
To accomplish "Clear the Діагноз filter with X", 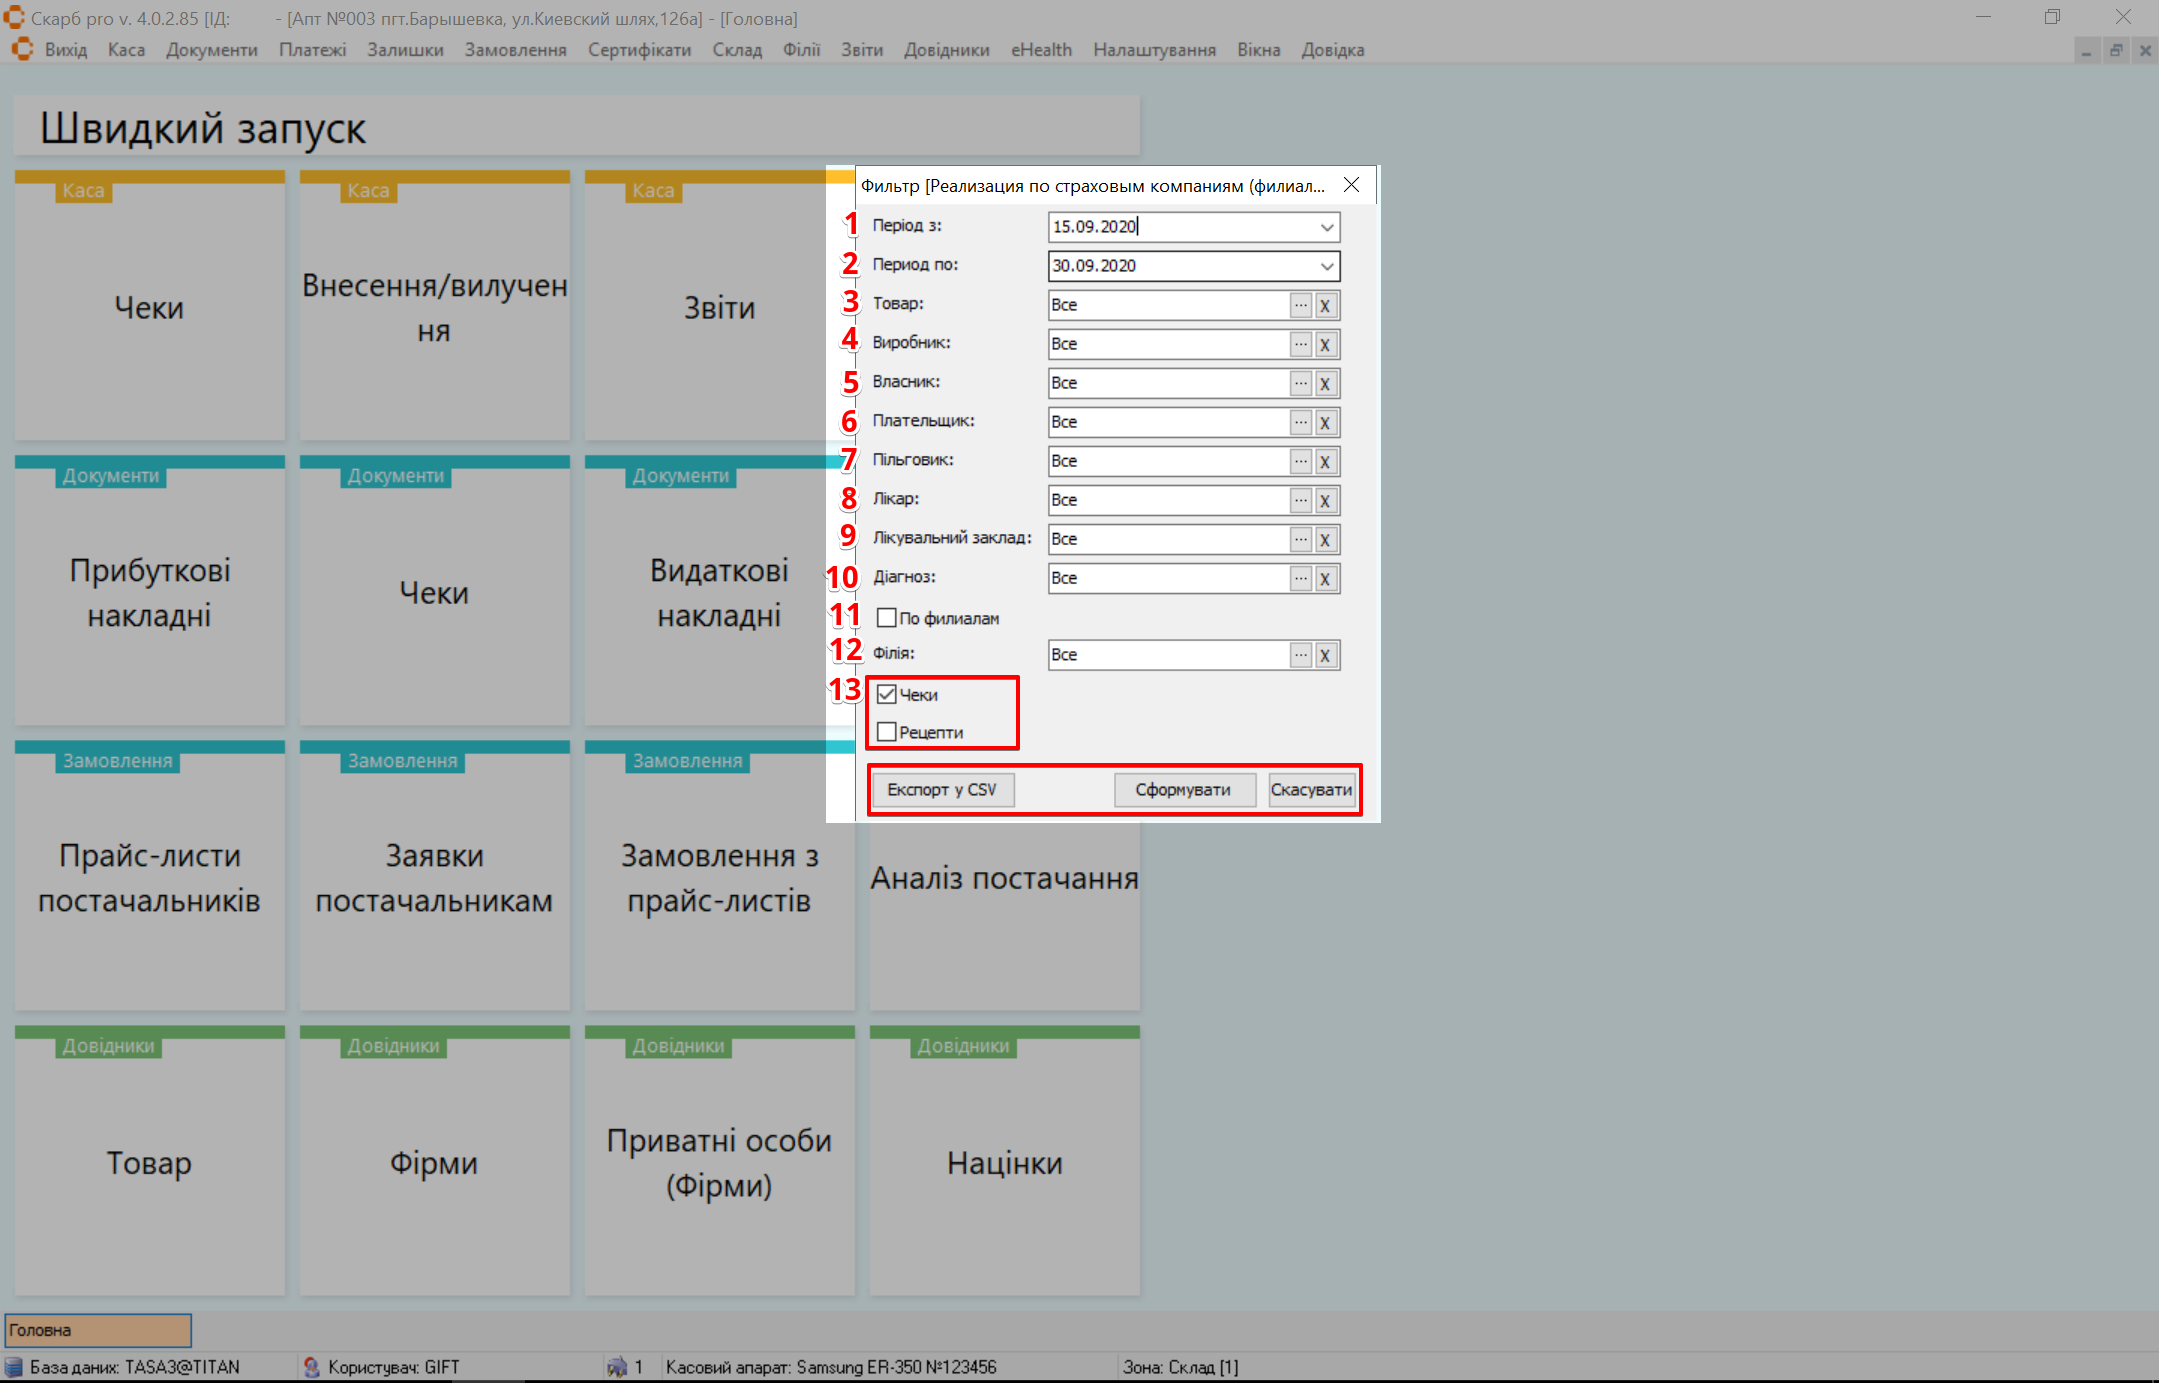I will [x=1325, y=578].
